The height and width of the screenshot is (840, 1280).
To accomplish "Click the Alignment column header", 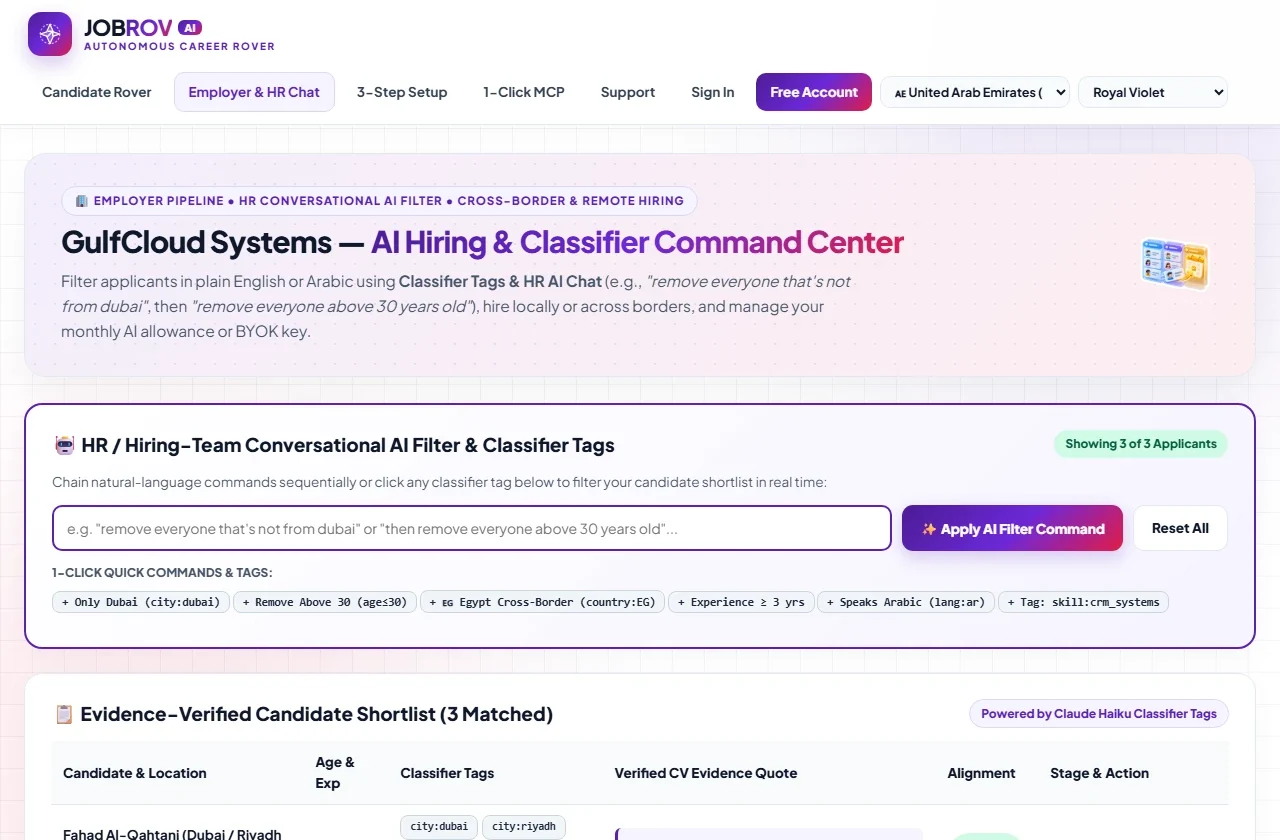I will [x=981, y=773].
